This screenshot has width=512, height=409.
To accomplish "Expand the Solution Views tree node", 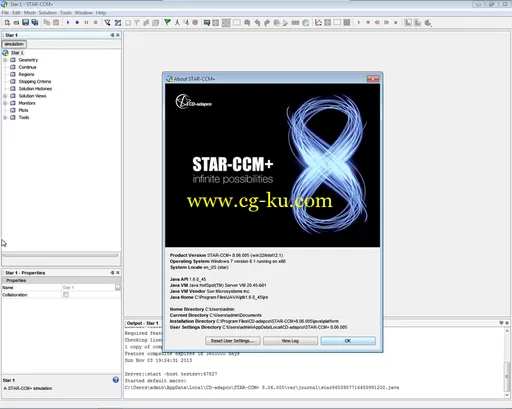I will coord(5,96).
